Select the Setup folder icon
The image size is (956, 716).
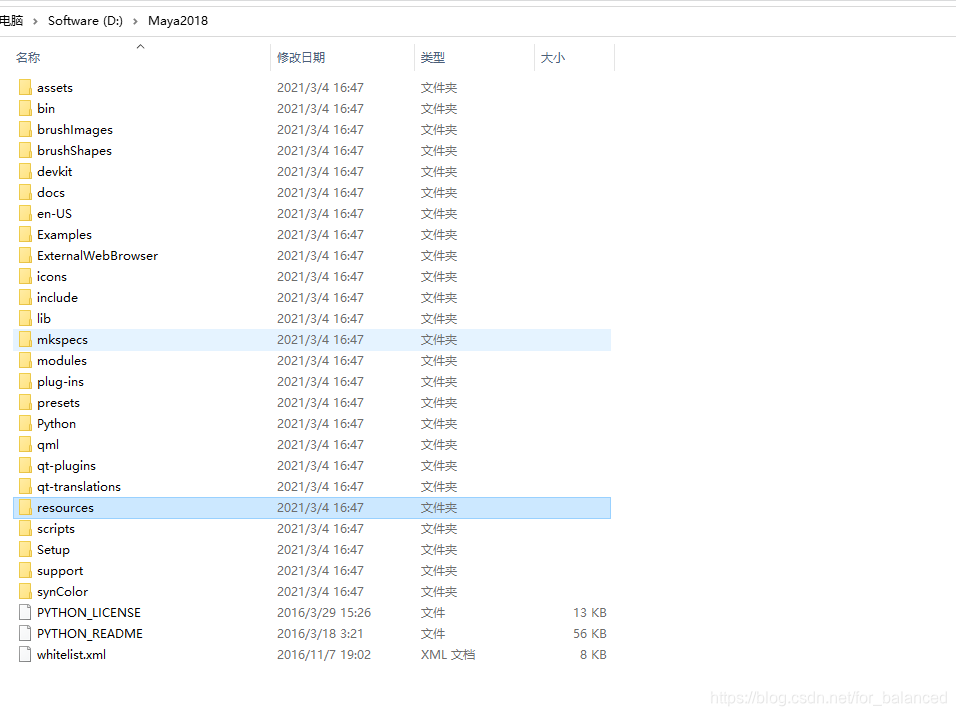tap(25, 550)
